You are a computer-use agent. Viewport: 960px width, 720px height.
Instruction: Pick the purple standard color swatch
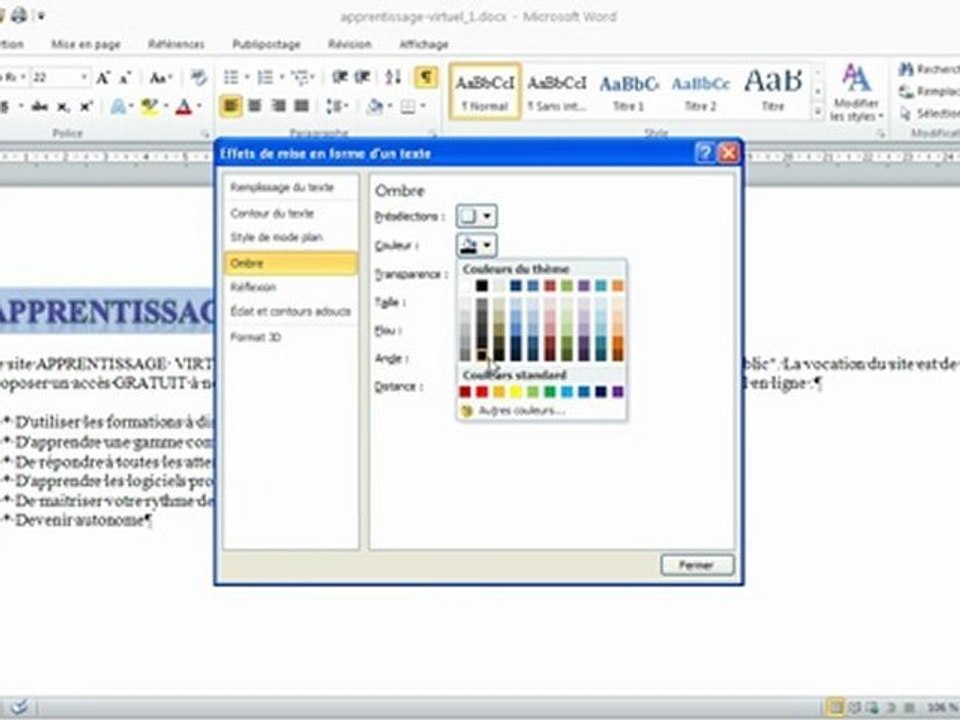pos(618,392)
